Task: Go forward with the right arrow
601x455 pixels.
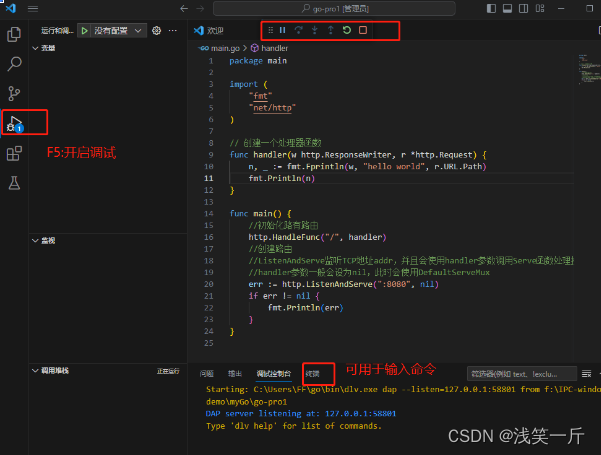Action: pos(200,8)
